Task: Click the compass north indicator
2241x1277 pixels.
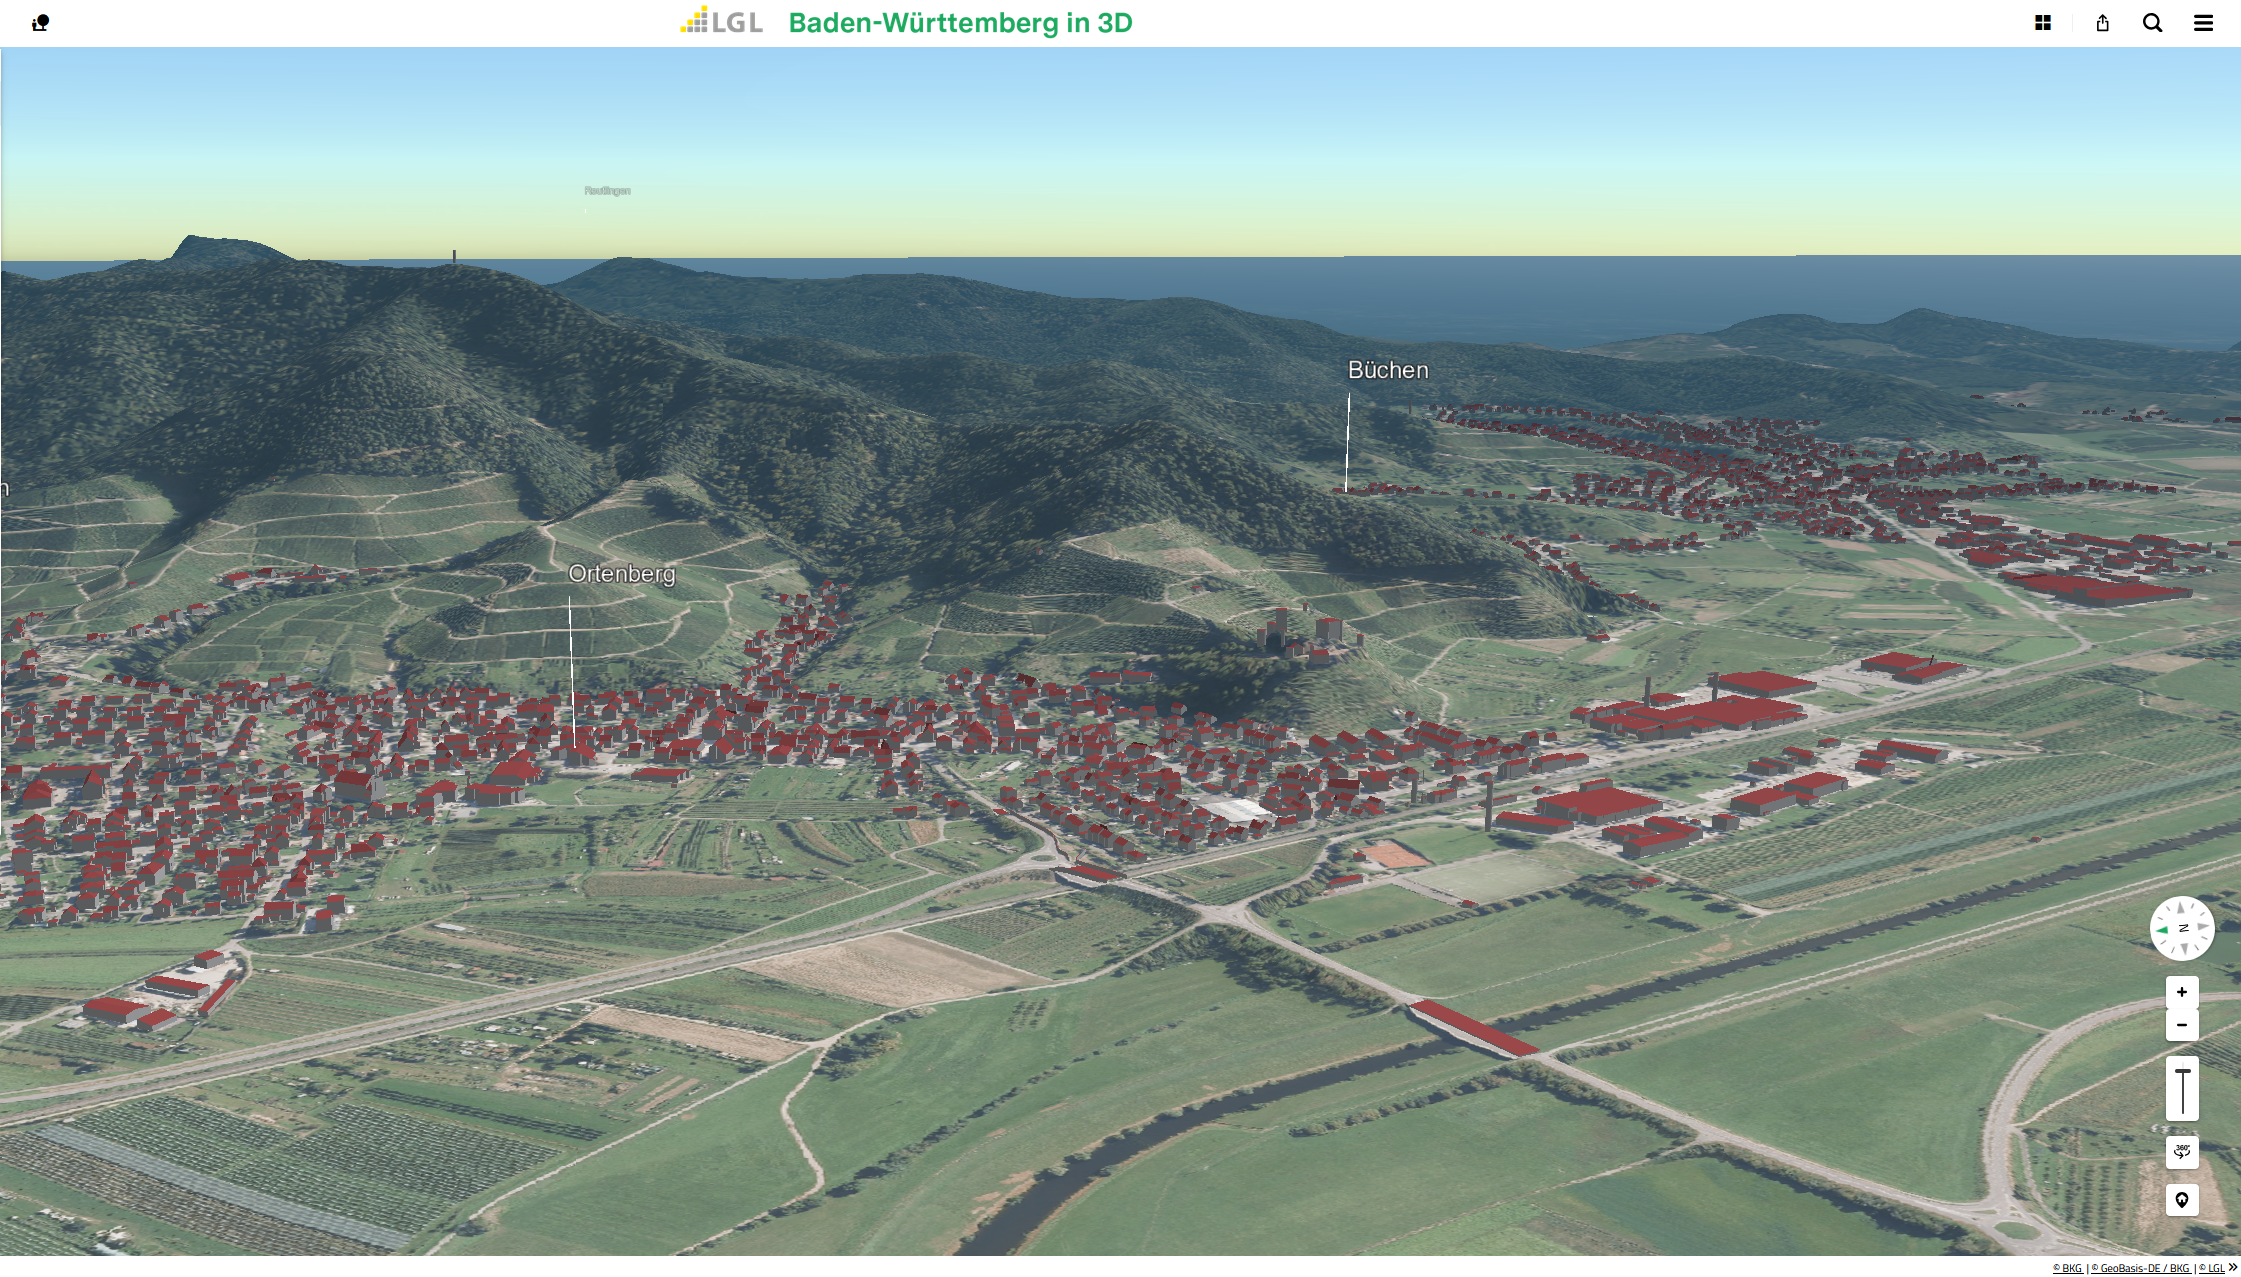Action: [x=2183, y=928]
